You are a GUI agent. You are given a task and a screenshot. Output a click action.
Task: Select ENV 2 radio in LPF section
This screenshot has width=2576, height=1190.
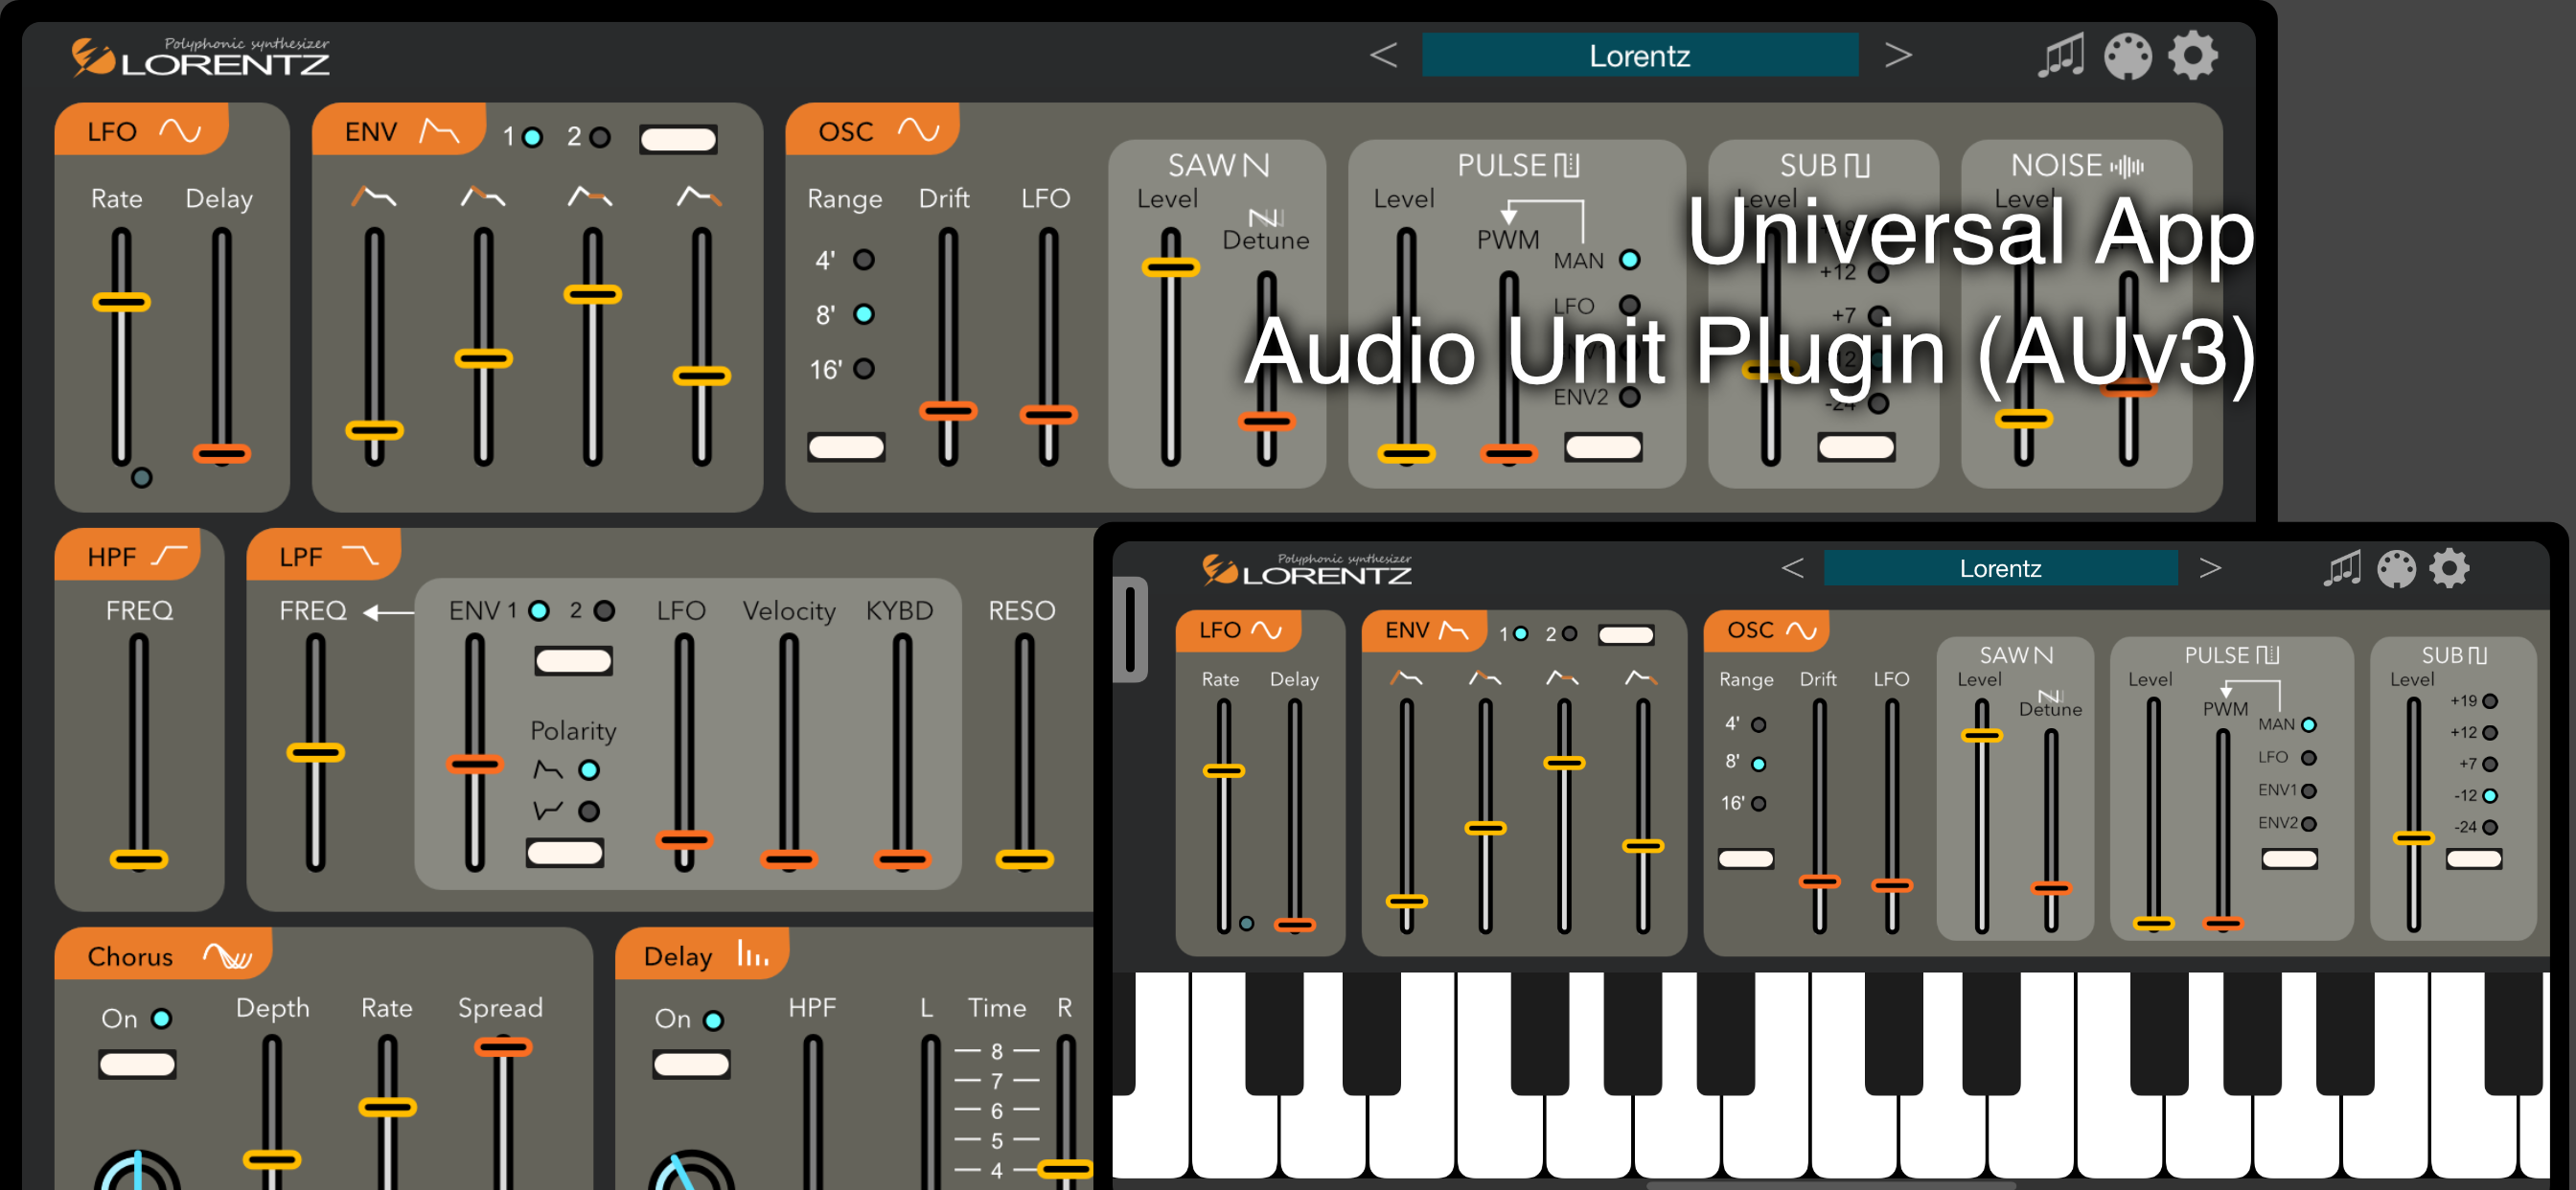coord(604,610)
